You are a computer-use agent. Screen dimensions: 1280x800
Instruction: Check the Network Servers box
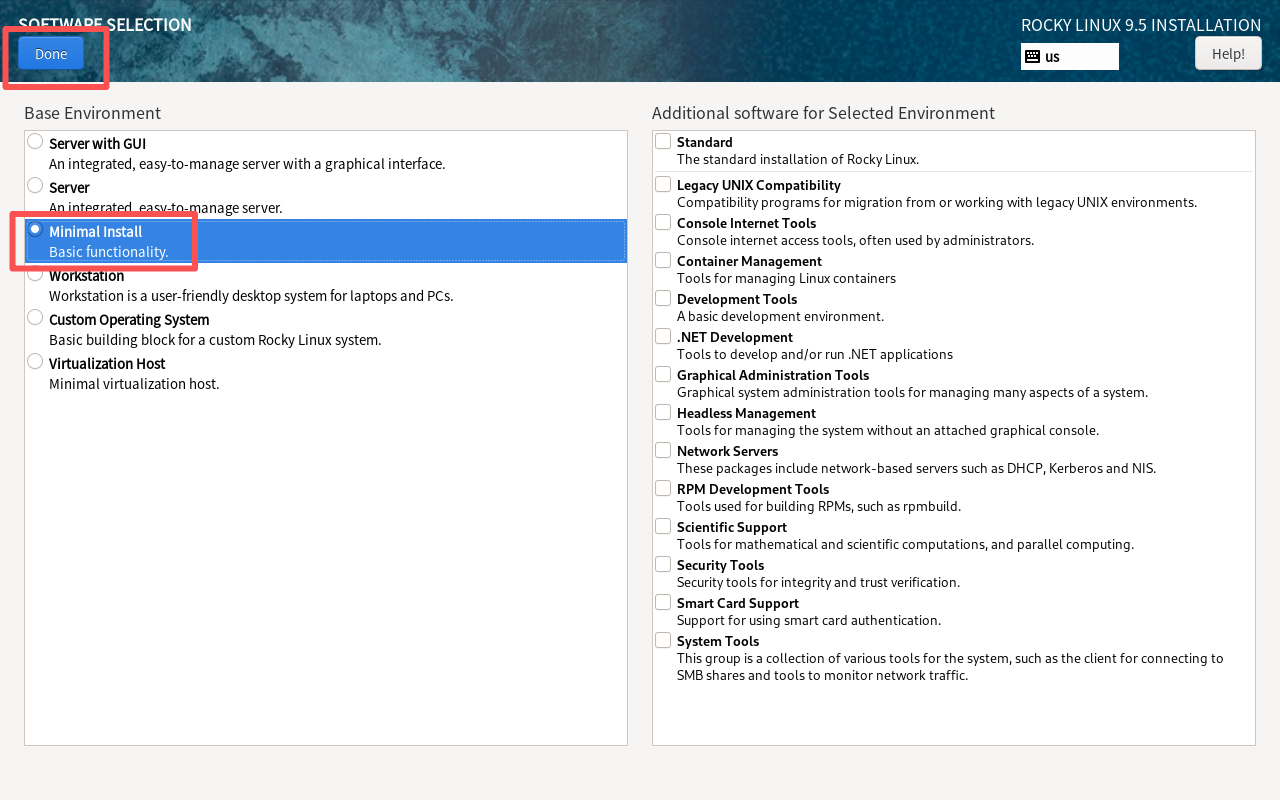(x=663, y=450)
